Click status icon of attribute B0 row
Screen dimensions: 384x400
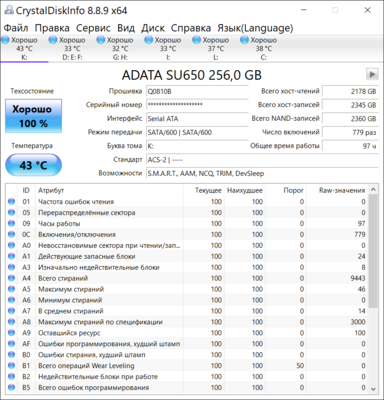point(11,355)
